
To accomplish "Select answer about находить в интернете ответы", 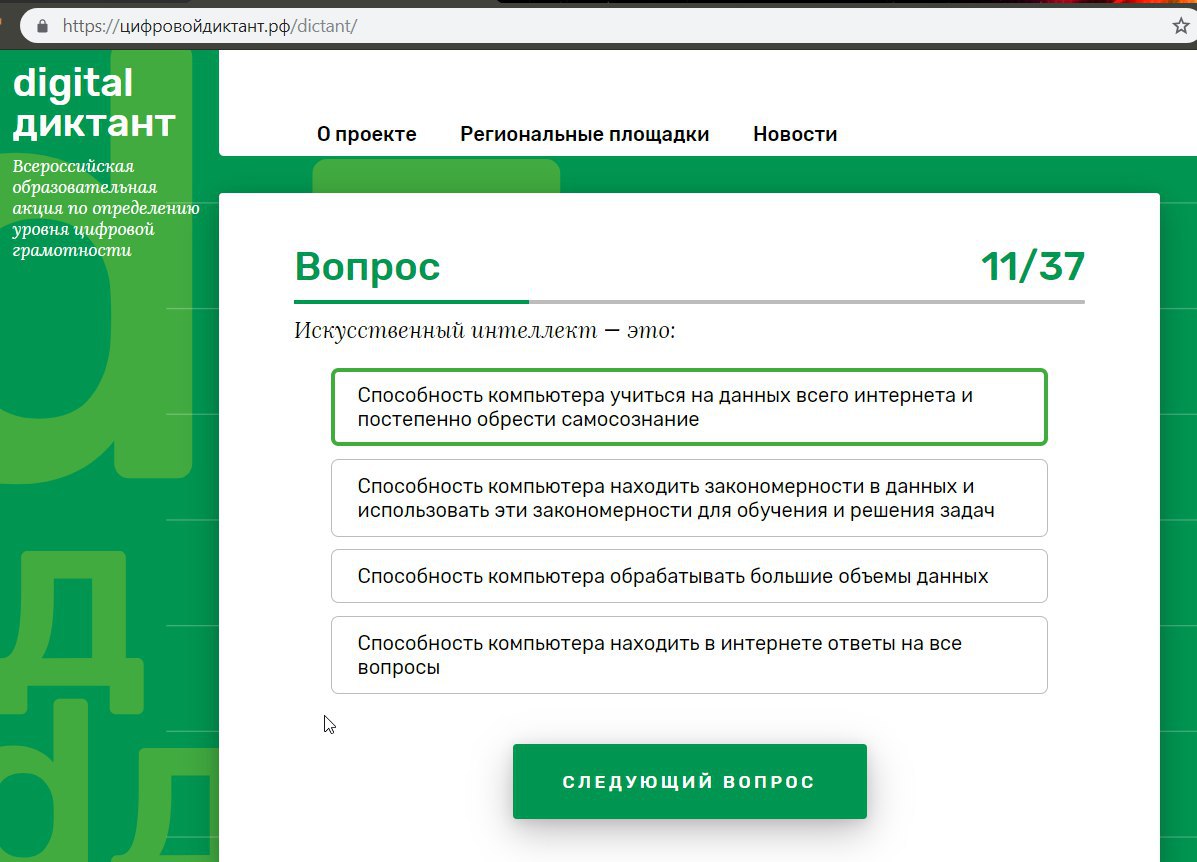I will click(x=689, y=655).
